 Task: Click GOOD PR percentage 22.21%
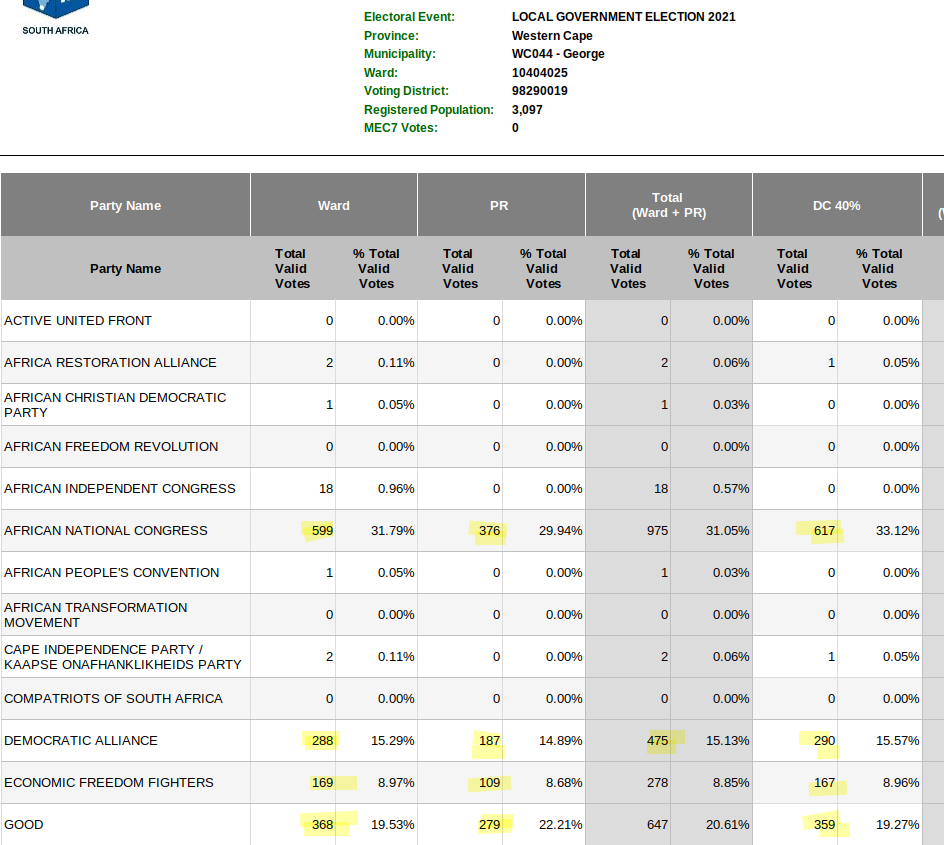[x=560, y=825]
